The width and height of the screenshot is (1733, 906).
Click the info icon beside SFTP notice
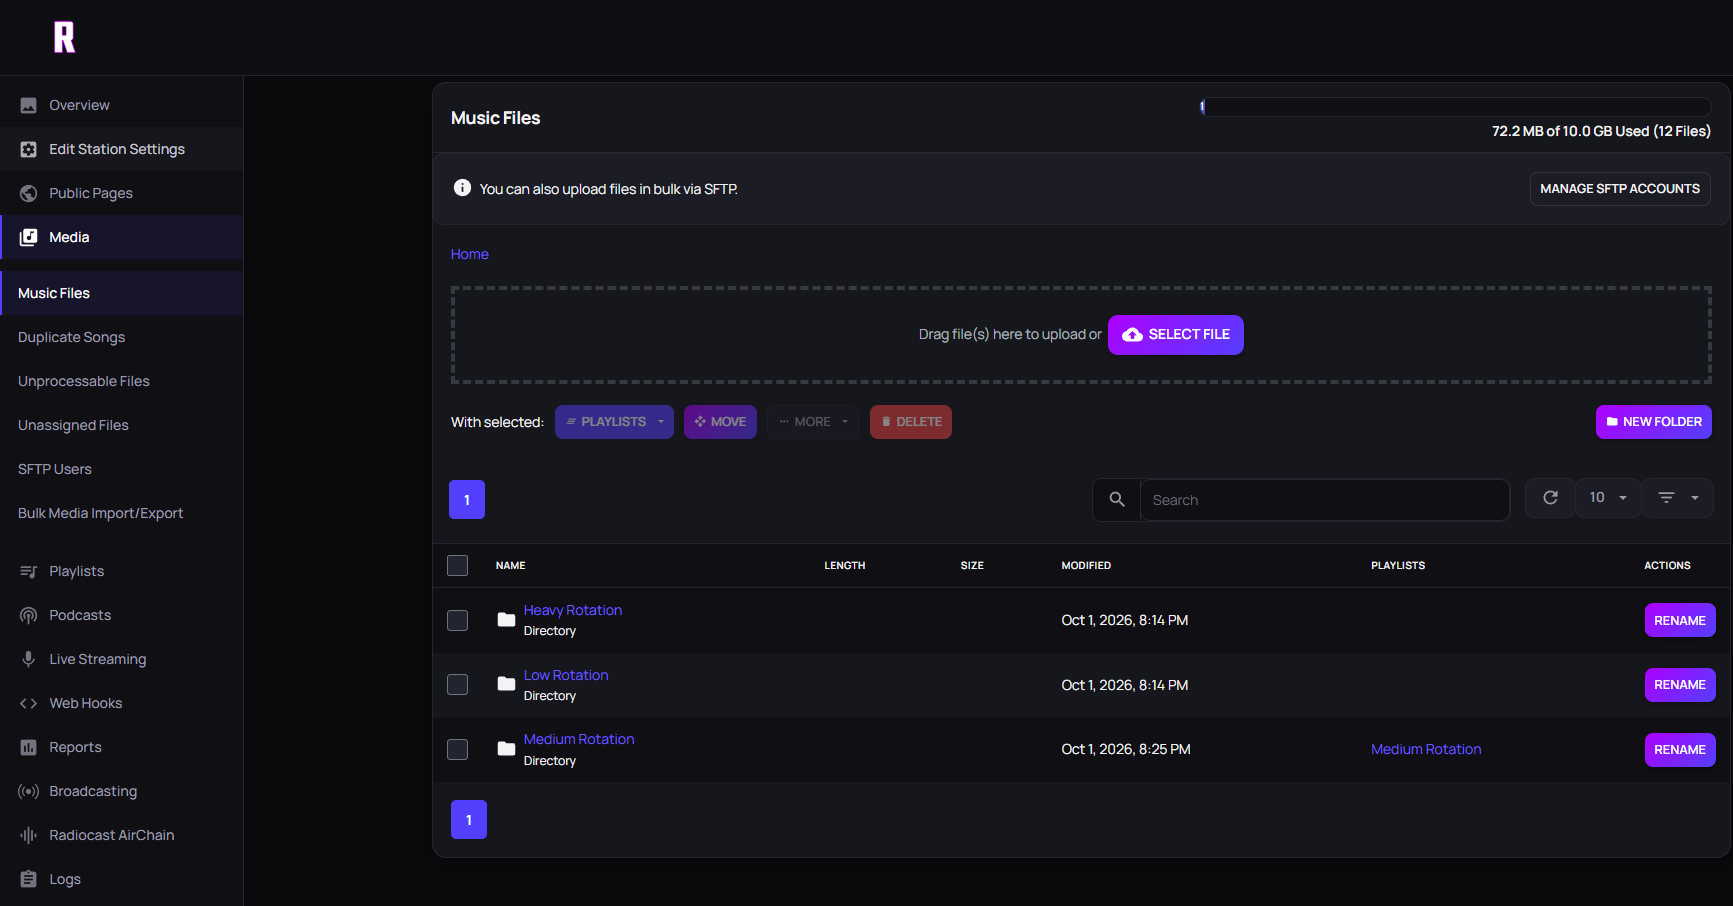(462, 188)
